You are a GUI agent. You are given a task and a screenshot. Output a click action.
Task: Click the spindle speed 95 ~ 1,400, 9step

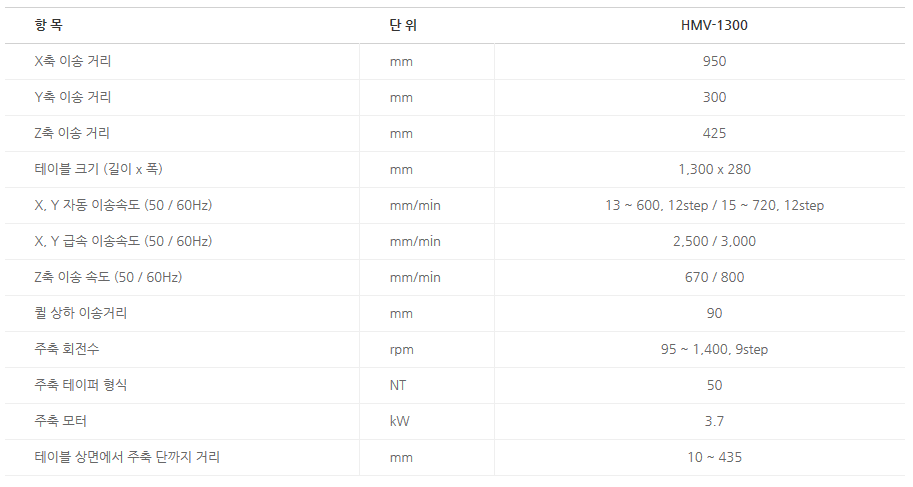tap(714, 349)
